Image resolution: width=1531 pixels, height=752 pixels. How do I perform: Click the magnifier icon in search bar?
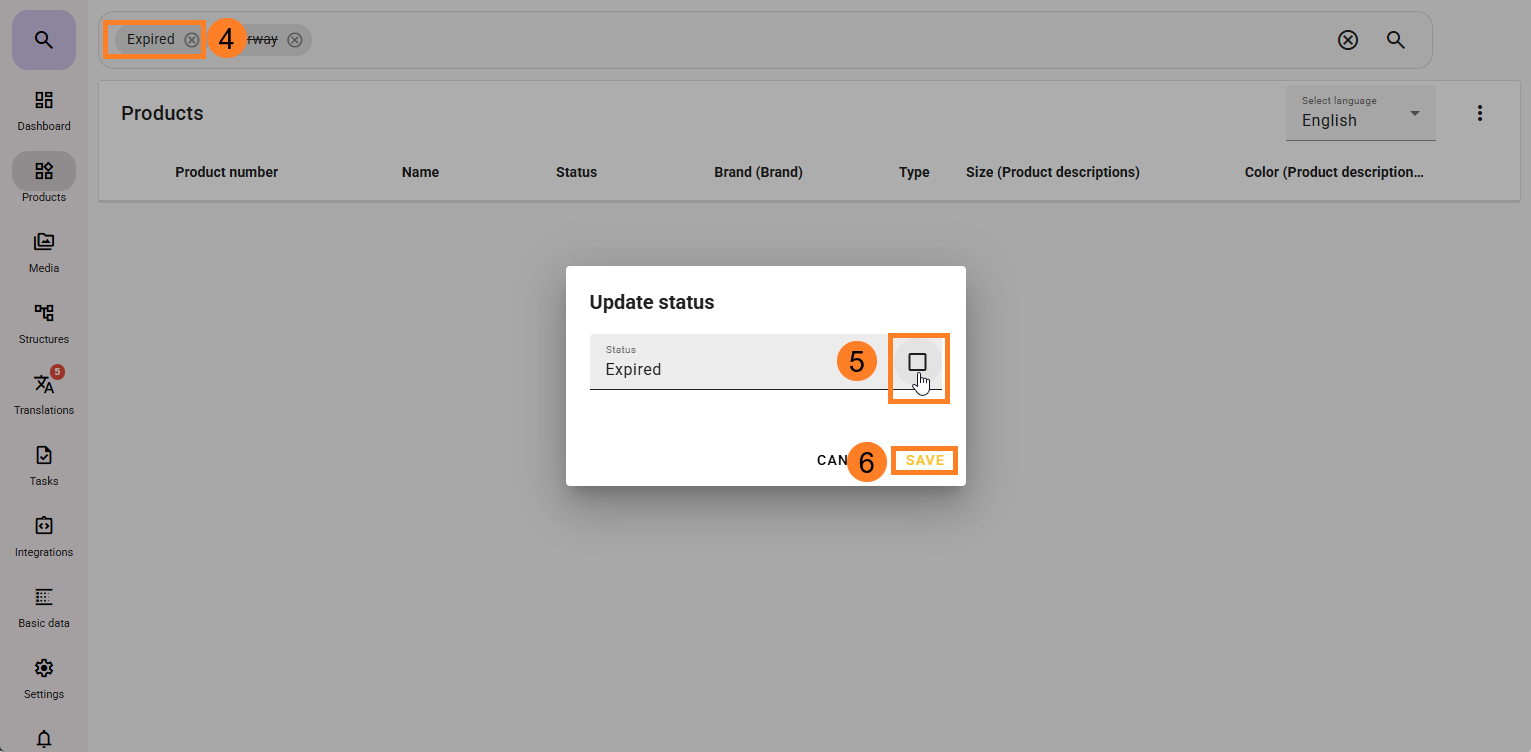point(1396,40)
